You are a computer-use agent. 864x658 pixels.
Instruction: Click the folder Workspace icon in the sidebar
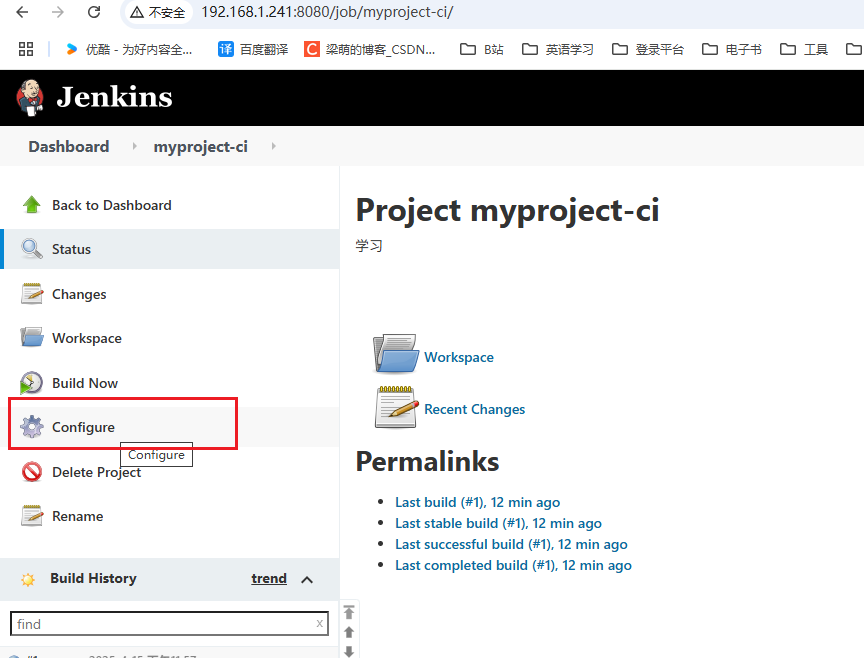pos(32,337)
